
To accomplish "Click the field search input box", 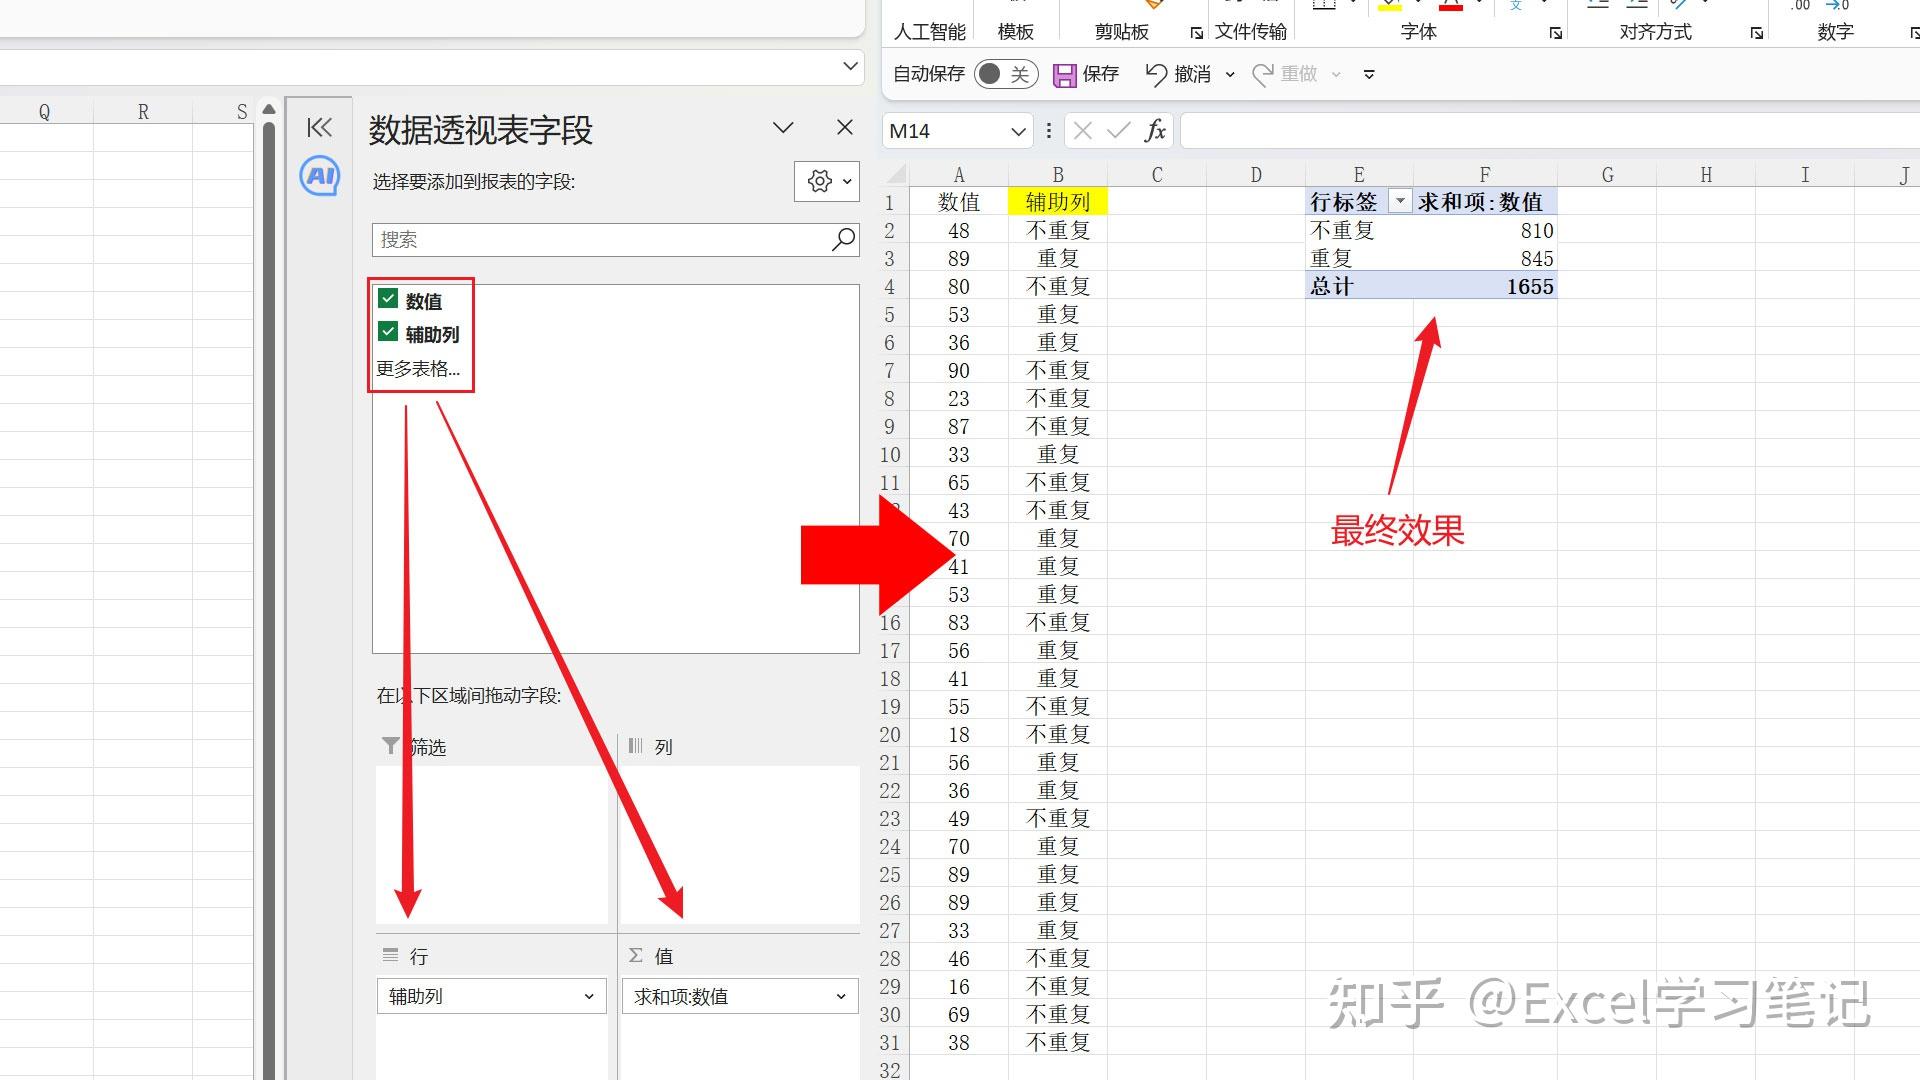I will [x=600, y=239].
